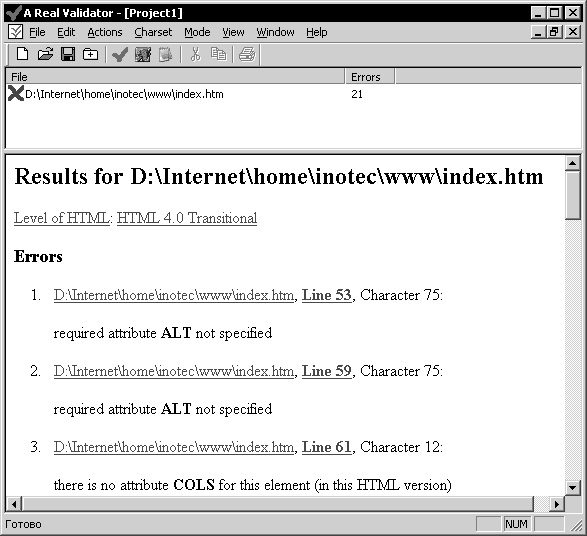Open the Line 61 link
Image resolution: width=587 pixels, height=536 pixels.
[326, 447]
